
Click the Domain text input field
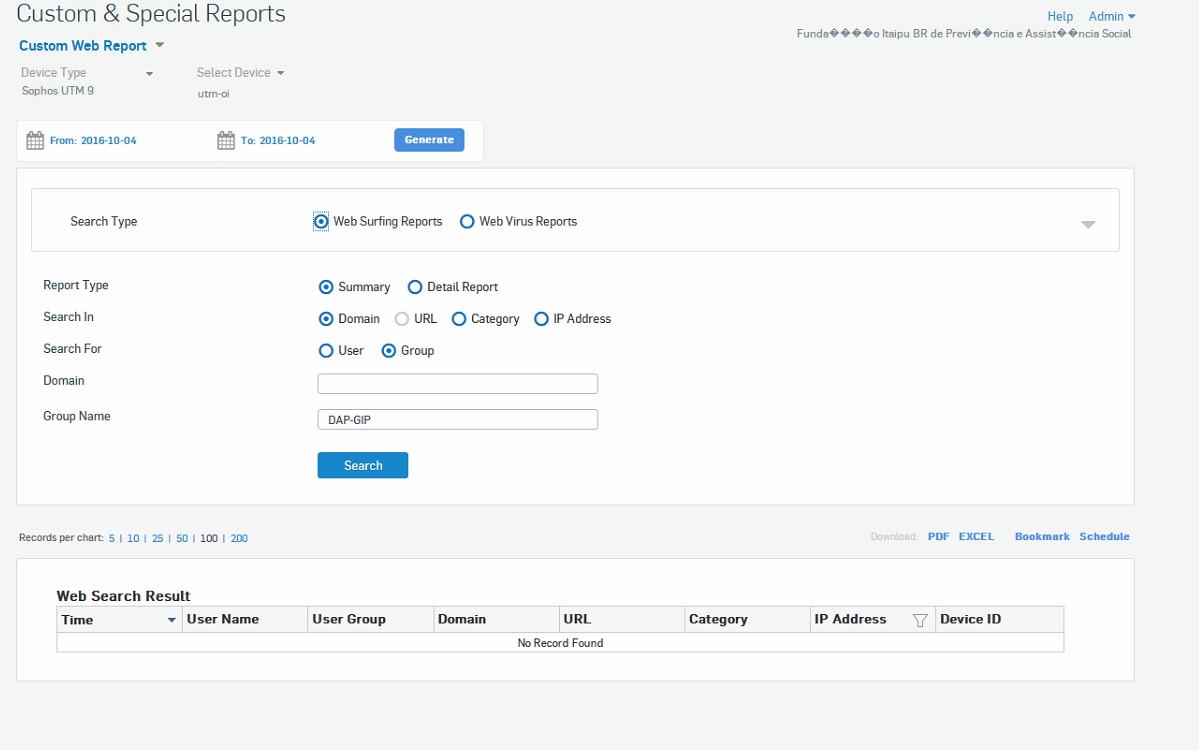(x=457, y=384)
